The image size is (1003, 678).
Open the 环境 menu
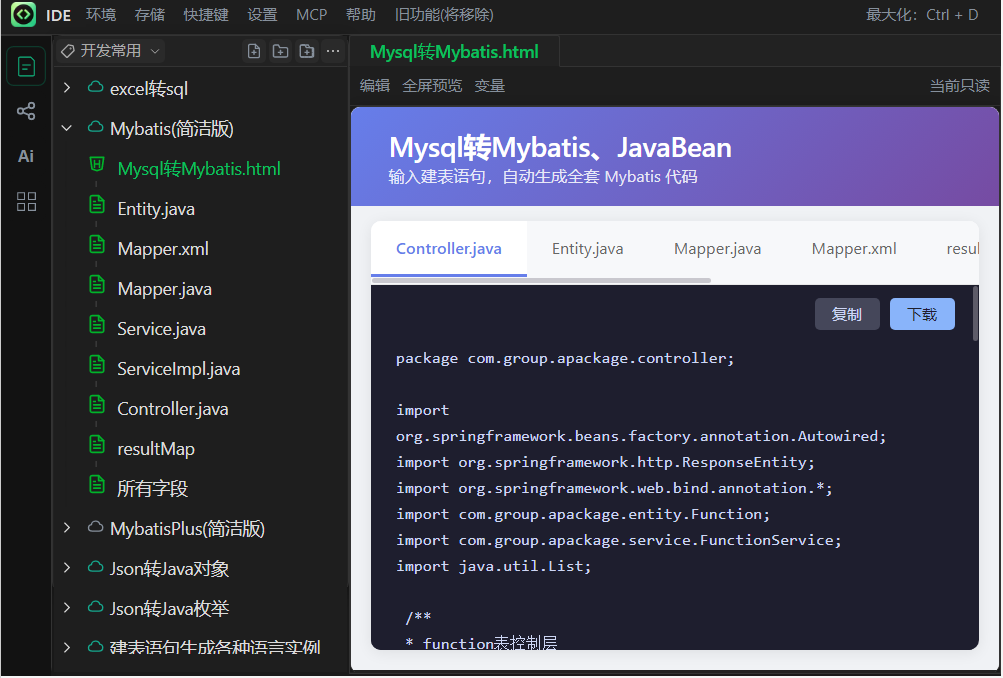[101, 15]
